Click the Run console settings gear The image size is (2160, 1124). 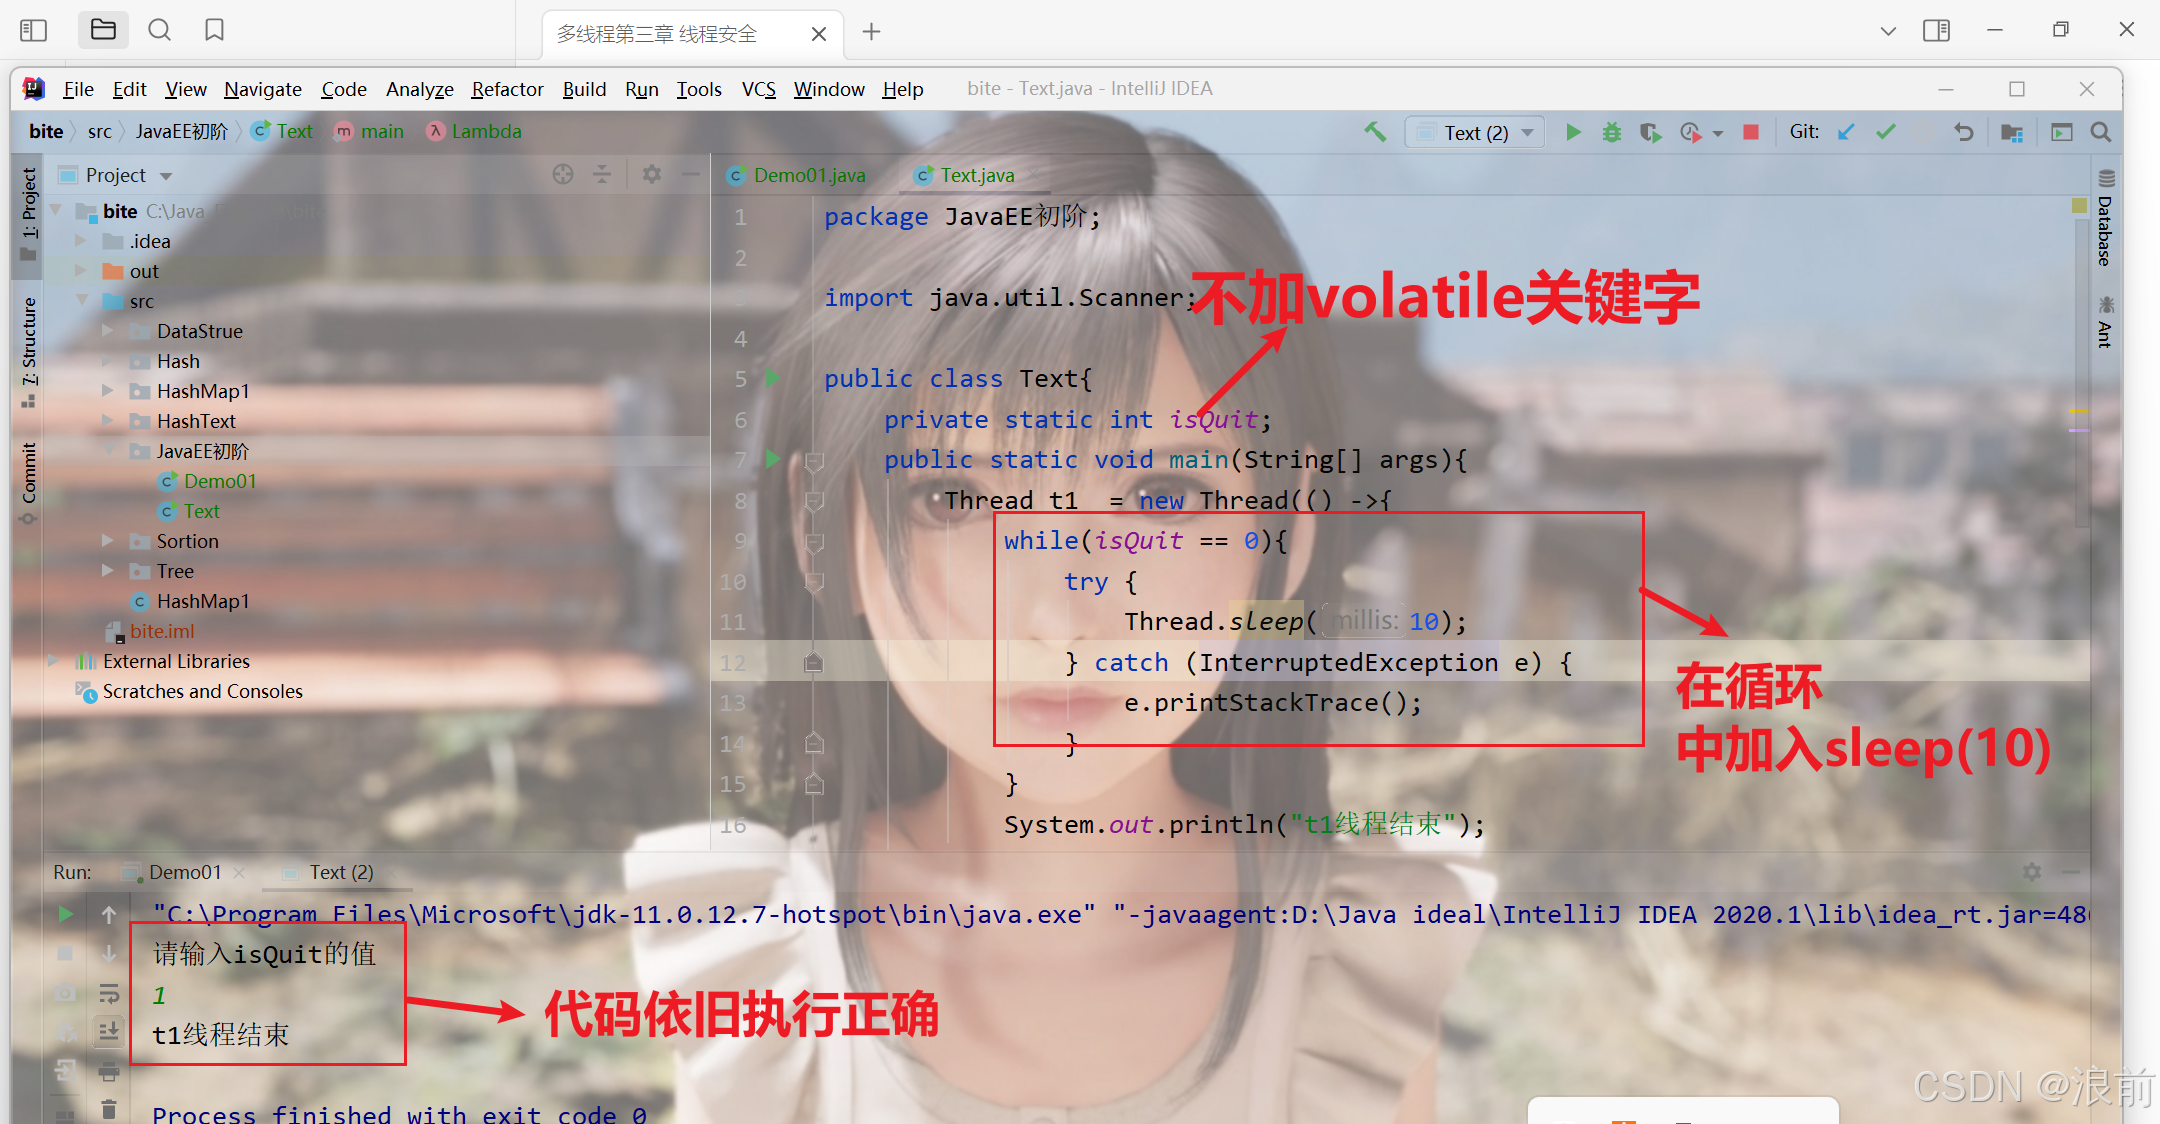[x=2032, y=872]
